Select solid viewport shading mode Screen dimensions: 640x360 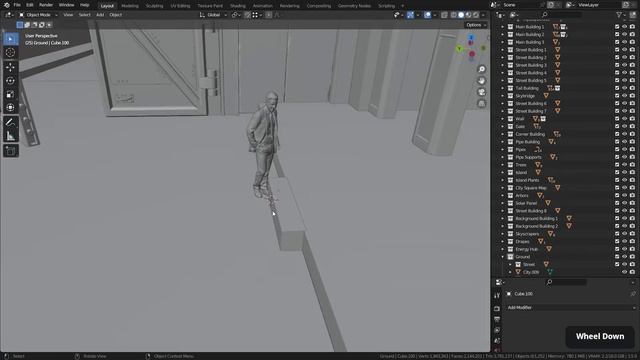[461, 15]
